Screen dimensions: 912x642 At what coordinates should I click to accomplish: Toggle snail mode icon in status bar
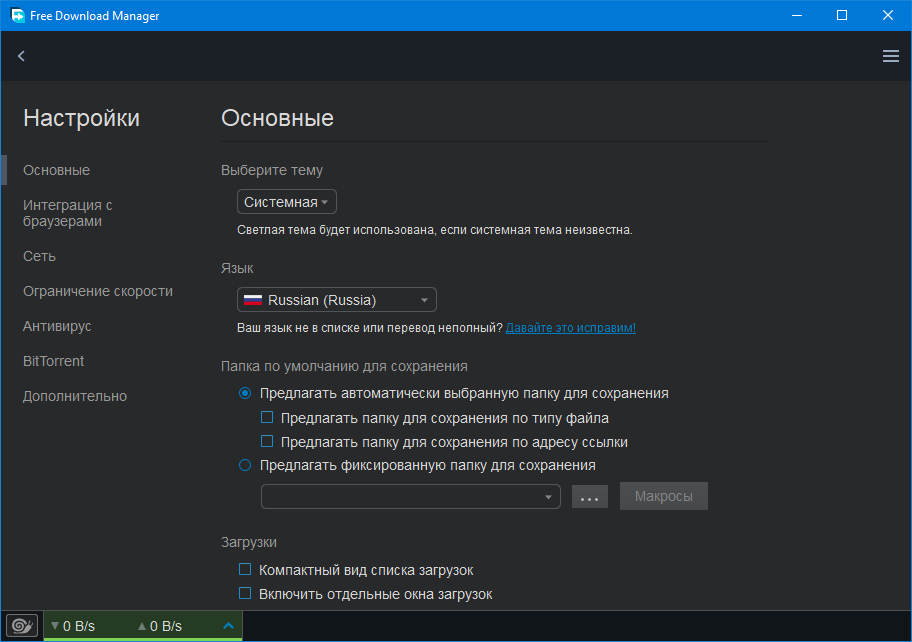tap(22, 626)
